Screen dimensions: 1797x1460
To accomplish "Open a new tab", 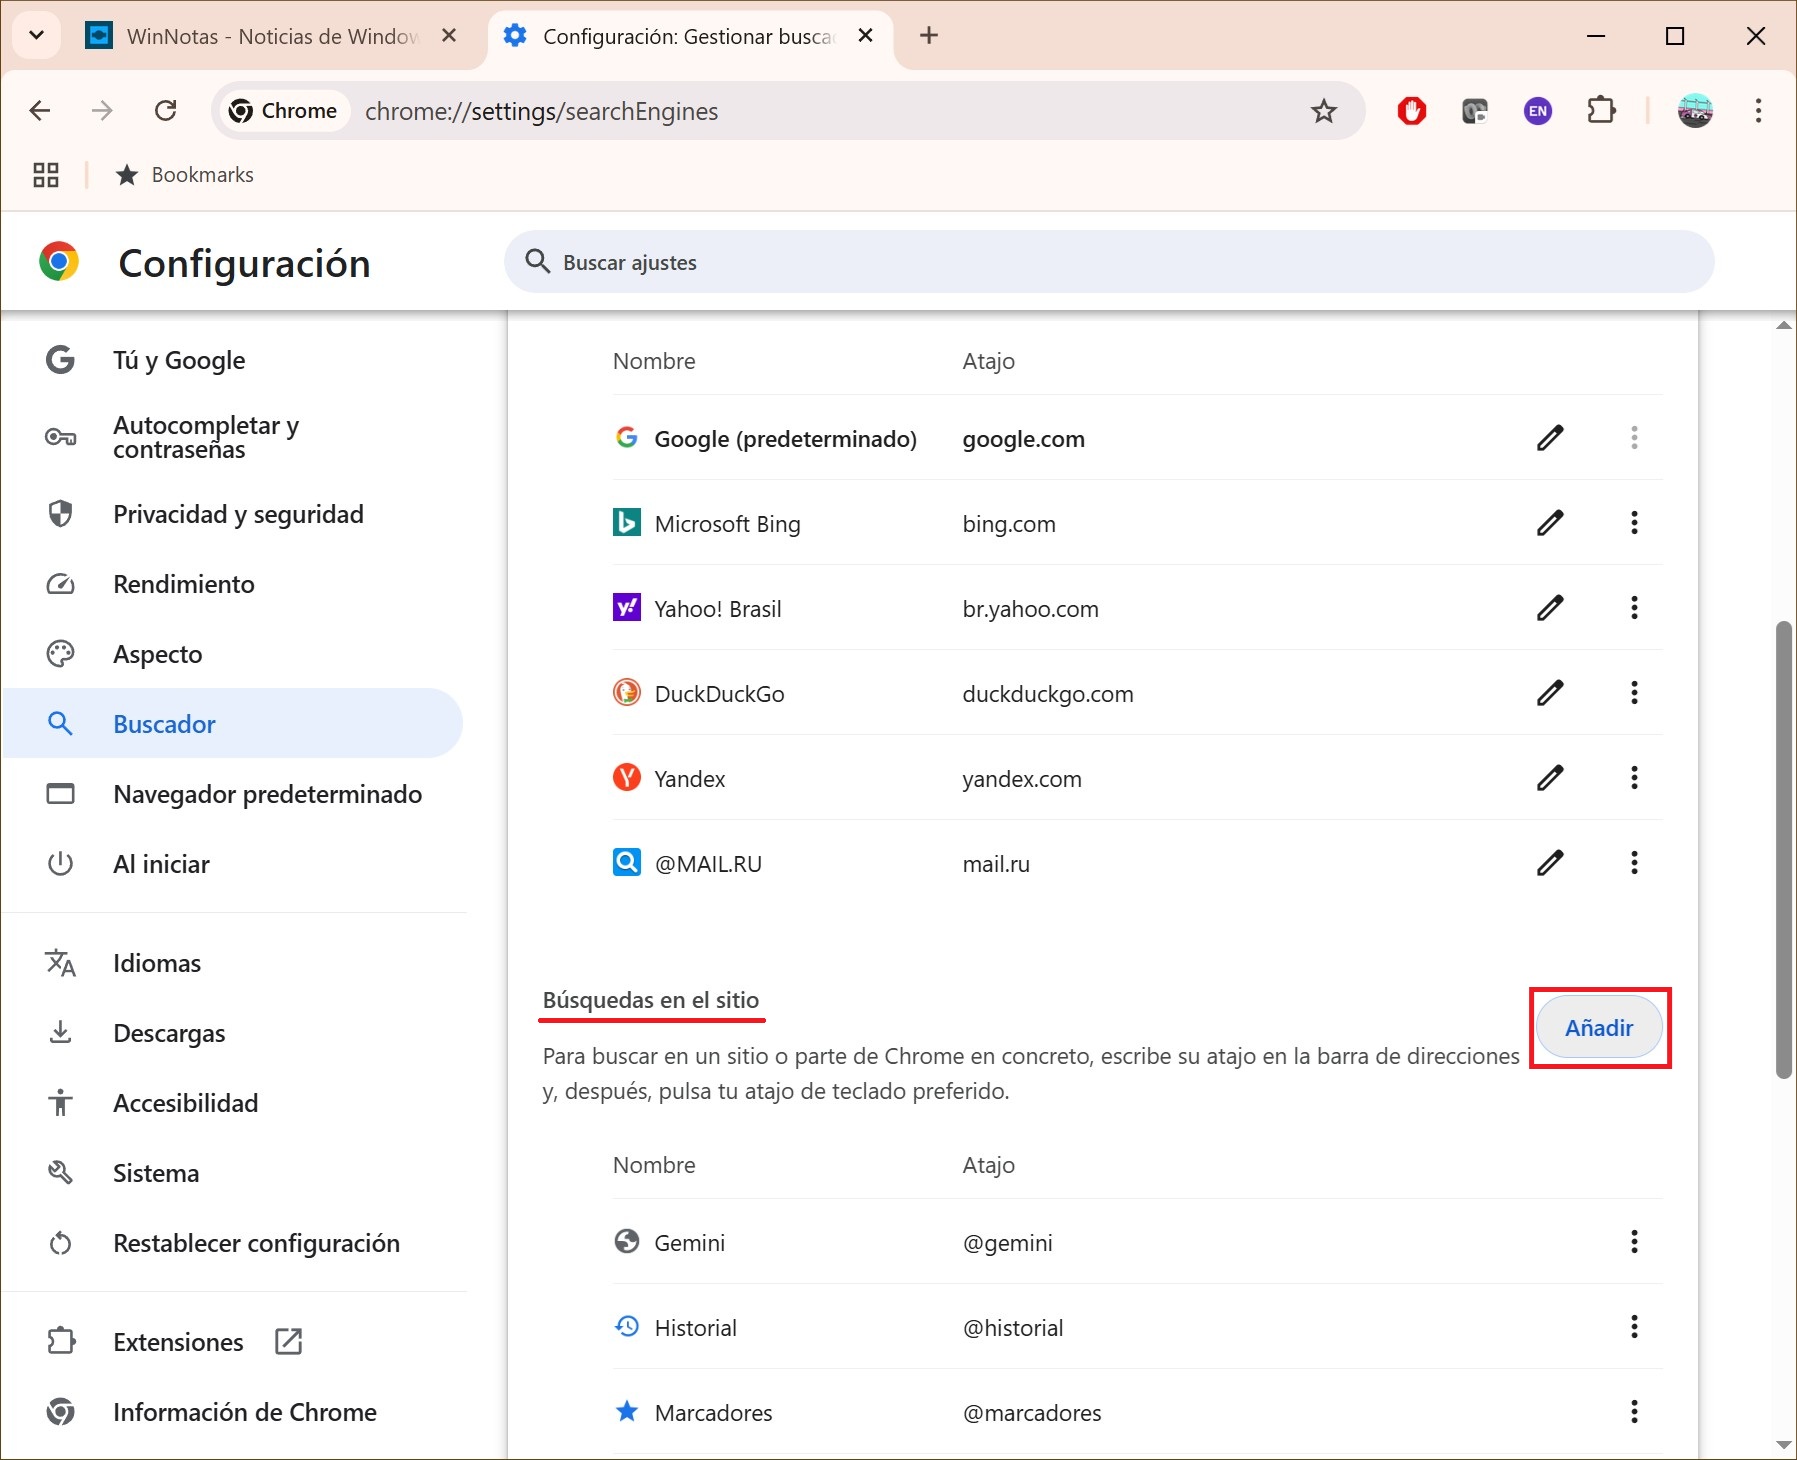I will [x=929, y=36].
